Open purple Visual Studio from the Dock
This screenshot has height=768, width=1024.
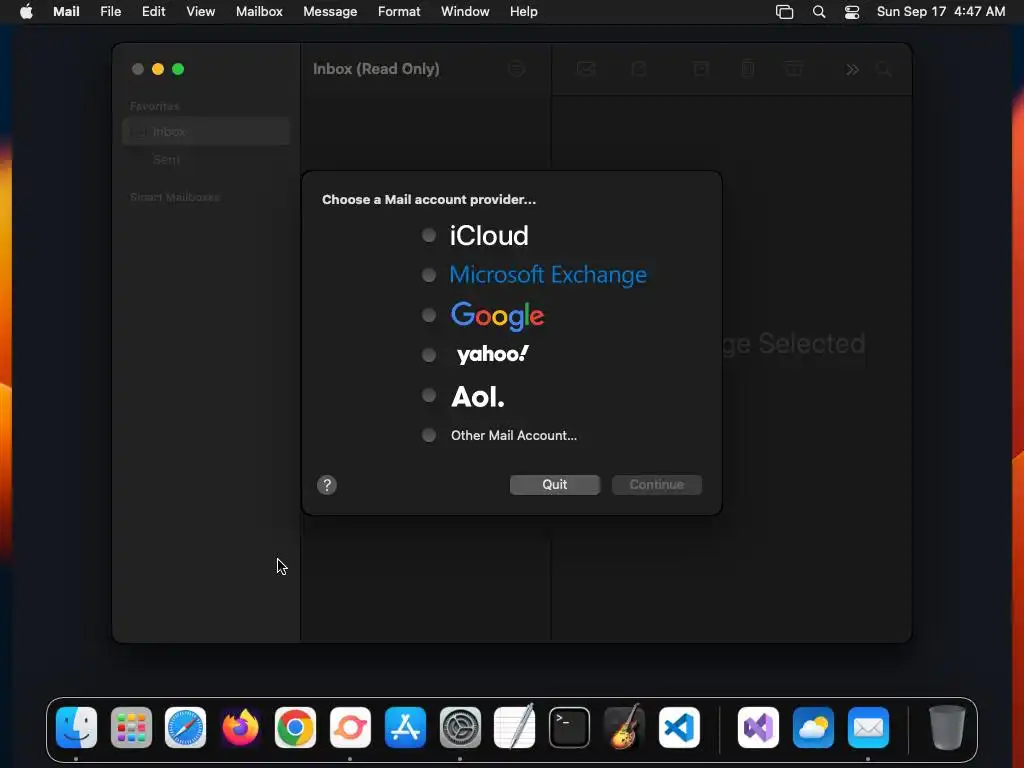pyautogui.click(x=758, y=728)
